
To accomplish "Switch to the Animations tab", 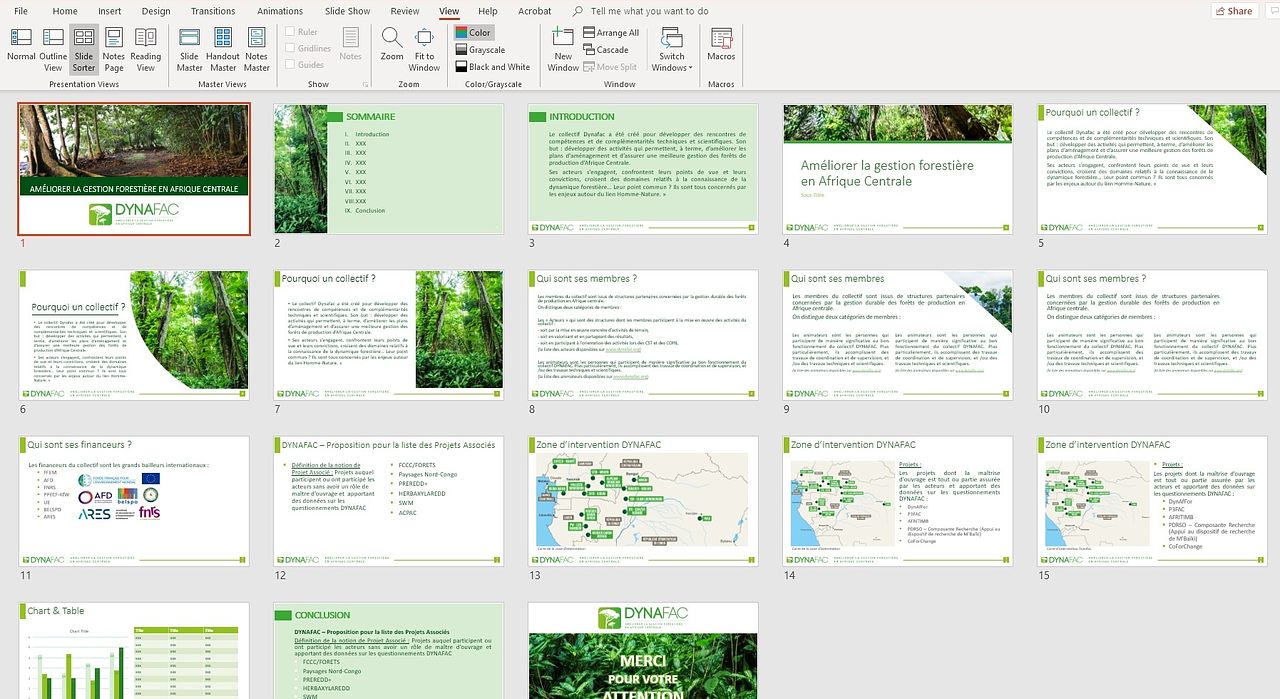I will coord(280,11).
